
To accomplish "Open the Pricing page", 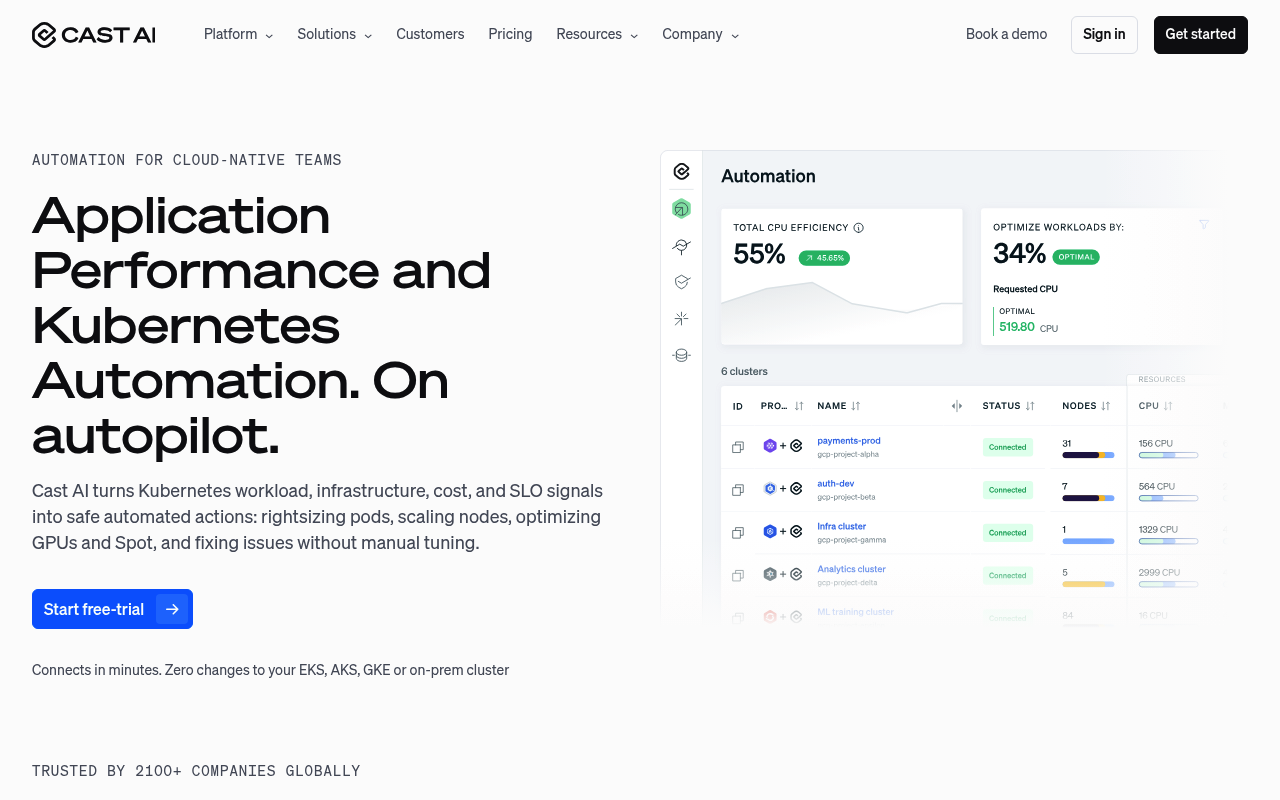I will (x=510, y=34).
